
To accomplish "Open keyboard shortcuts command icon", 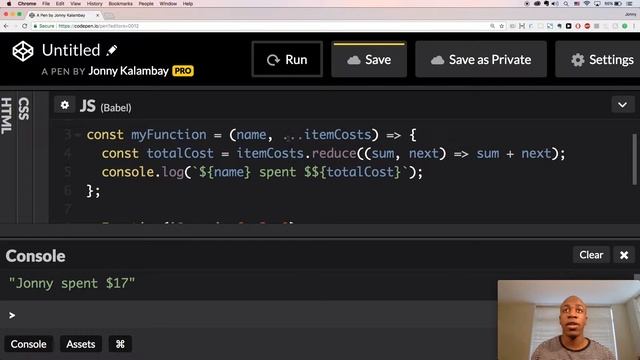I will click(120, 344).
